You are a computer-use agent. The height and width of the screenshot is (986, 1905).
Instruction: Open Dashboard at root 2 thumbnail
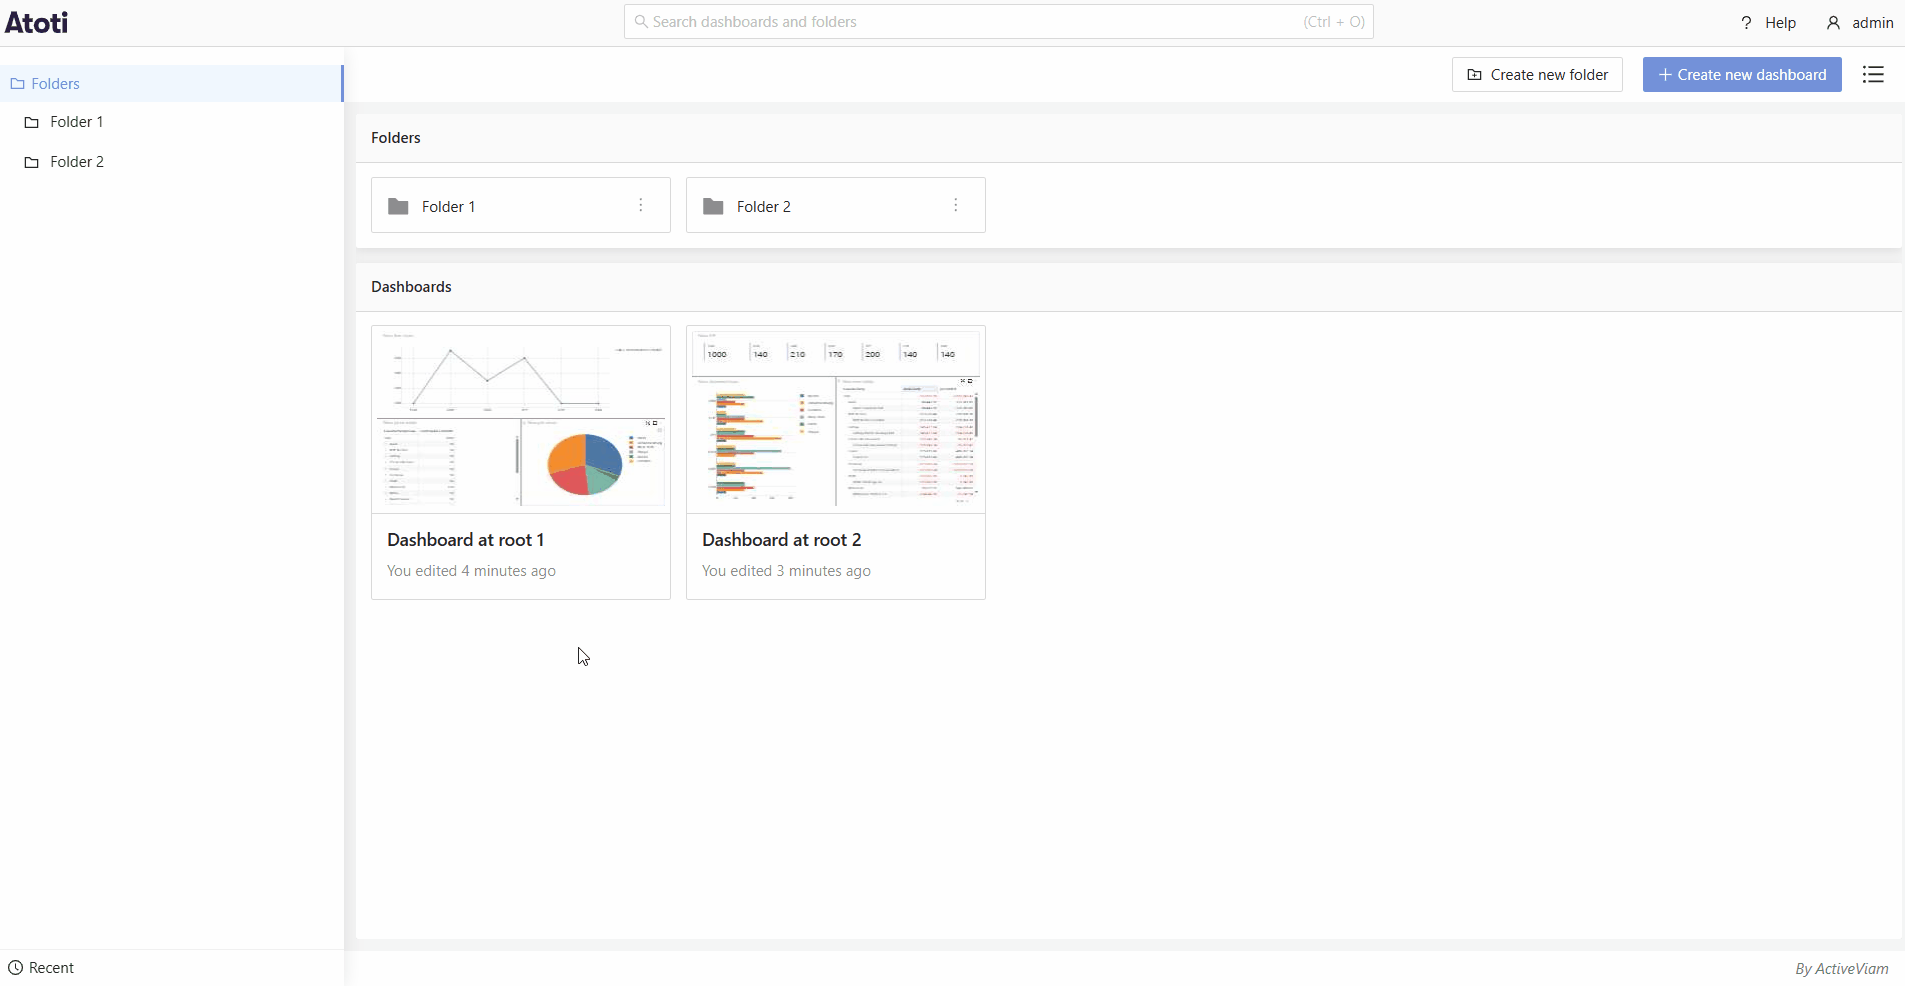(x=836, y=420)
